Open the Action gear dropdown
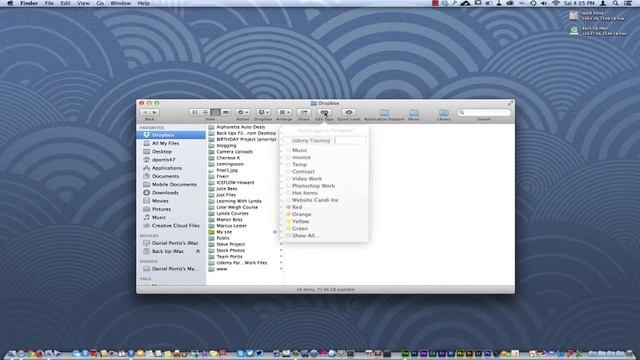The width and height of the screenshot is (640, 360). pos(243,112)
